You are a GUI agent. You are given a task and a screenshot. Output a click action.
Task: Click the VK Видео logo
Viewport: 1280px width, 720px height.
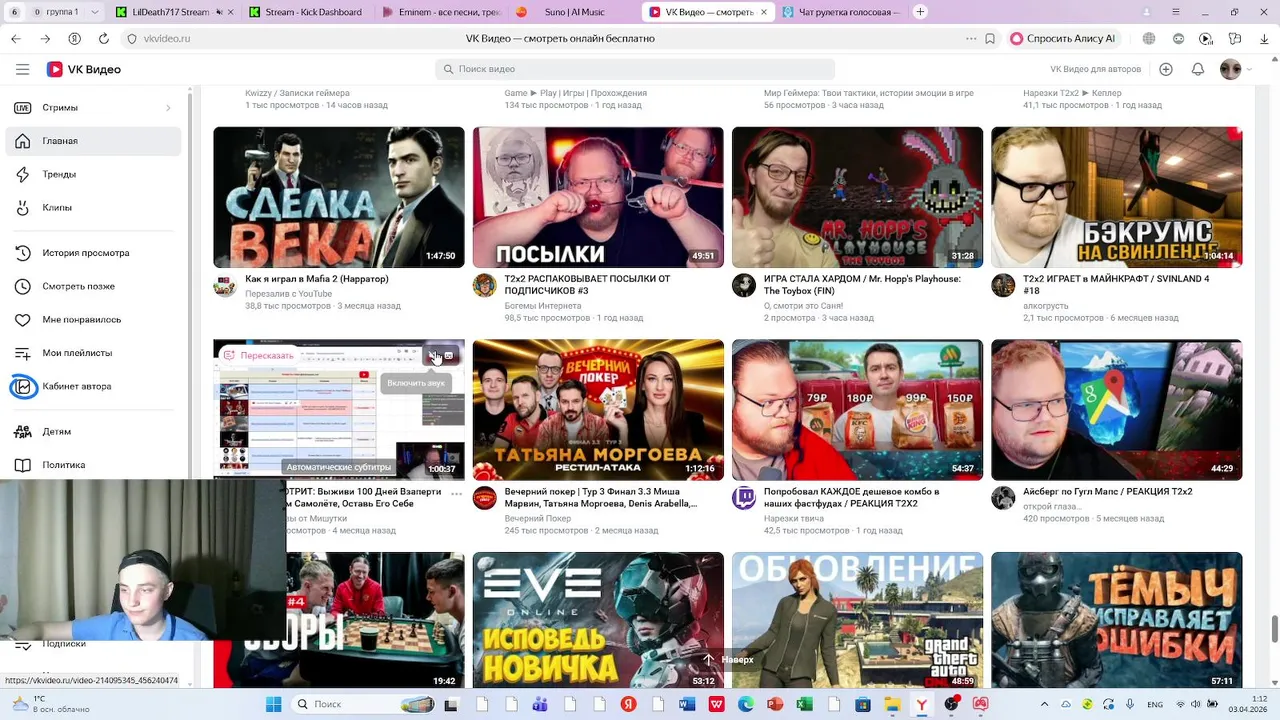tap(84, 69)
